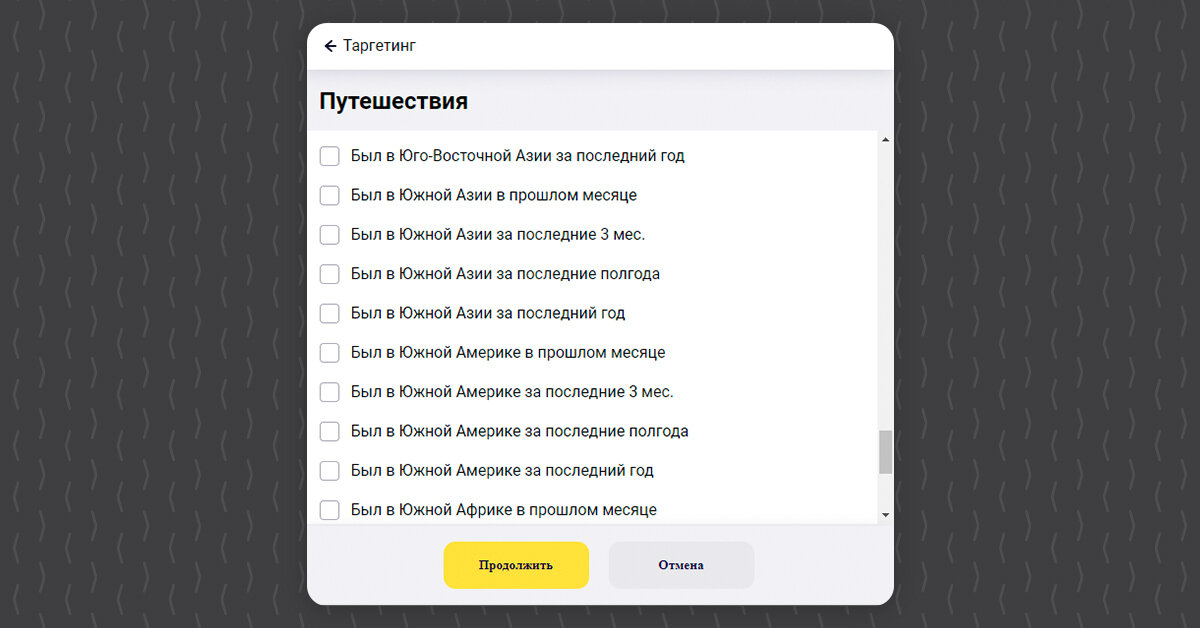This screenshot has height=628, width=1200.
Task: Tick 'Был в Южной Америке за последние 3 мес.'
Action: 329,392
